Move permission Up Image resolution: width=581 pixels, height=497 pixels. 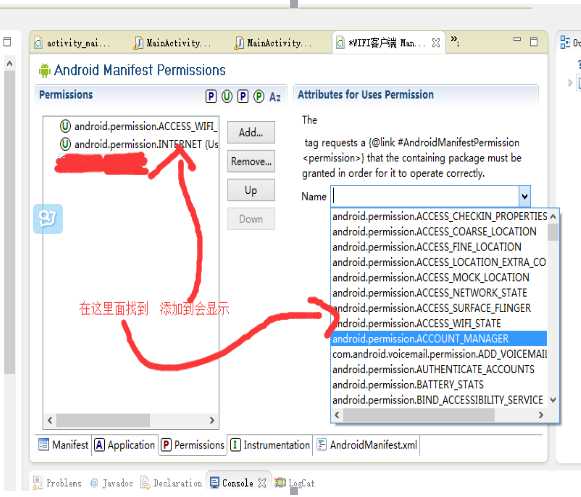click(x=251, y=190)
